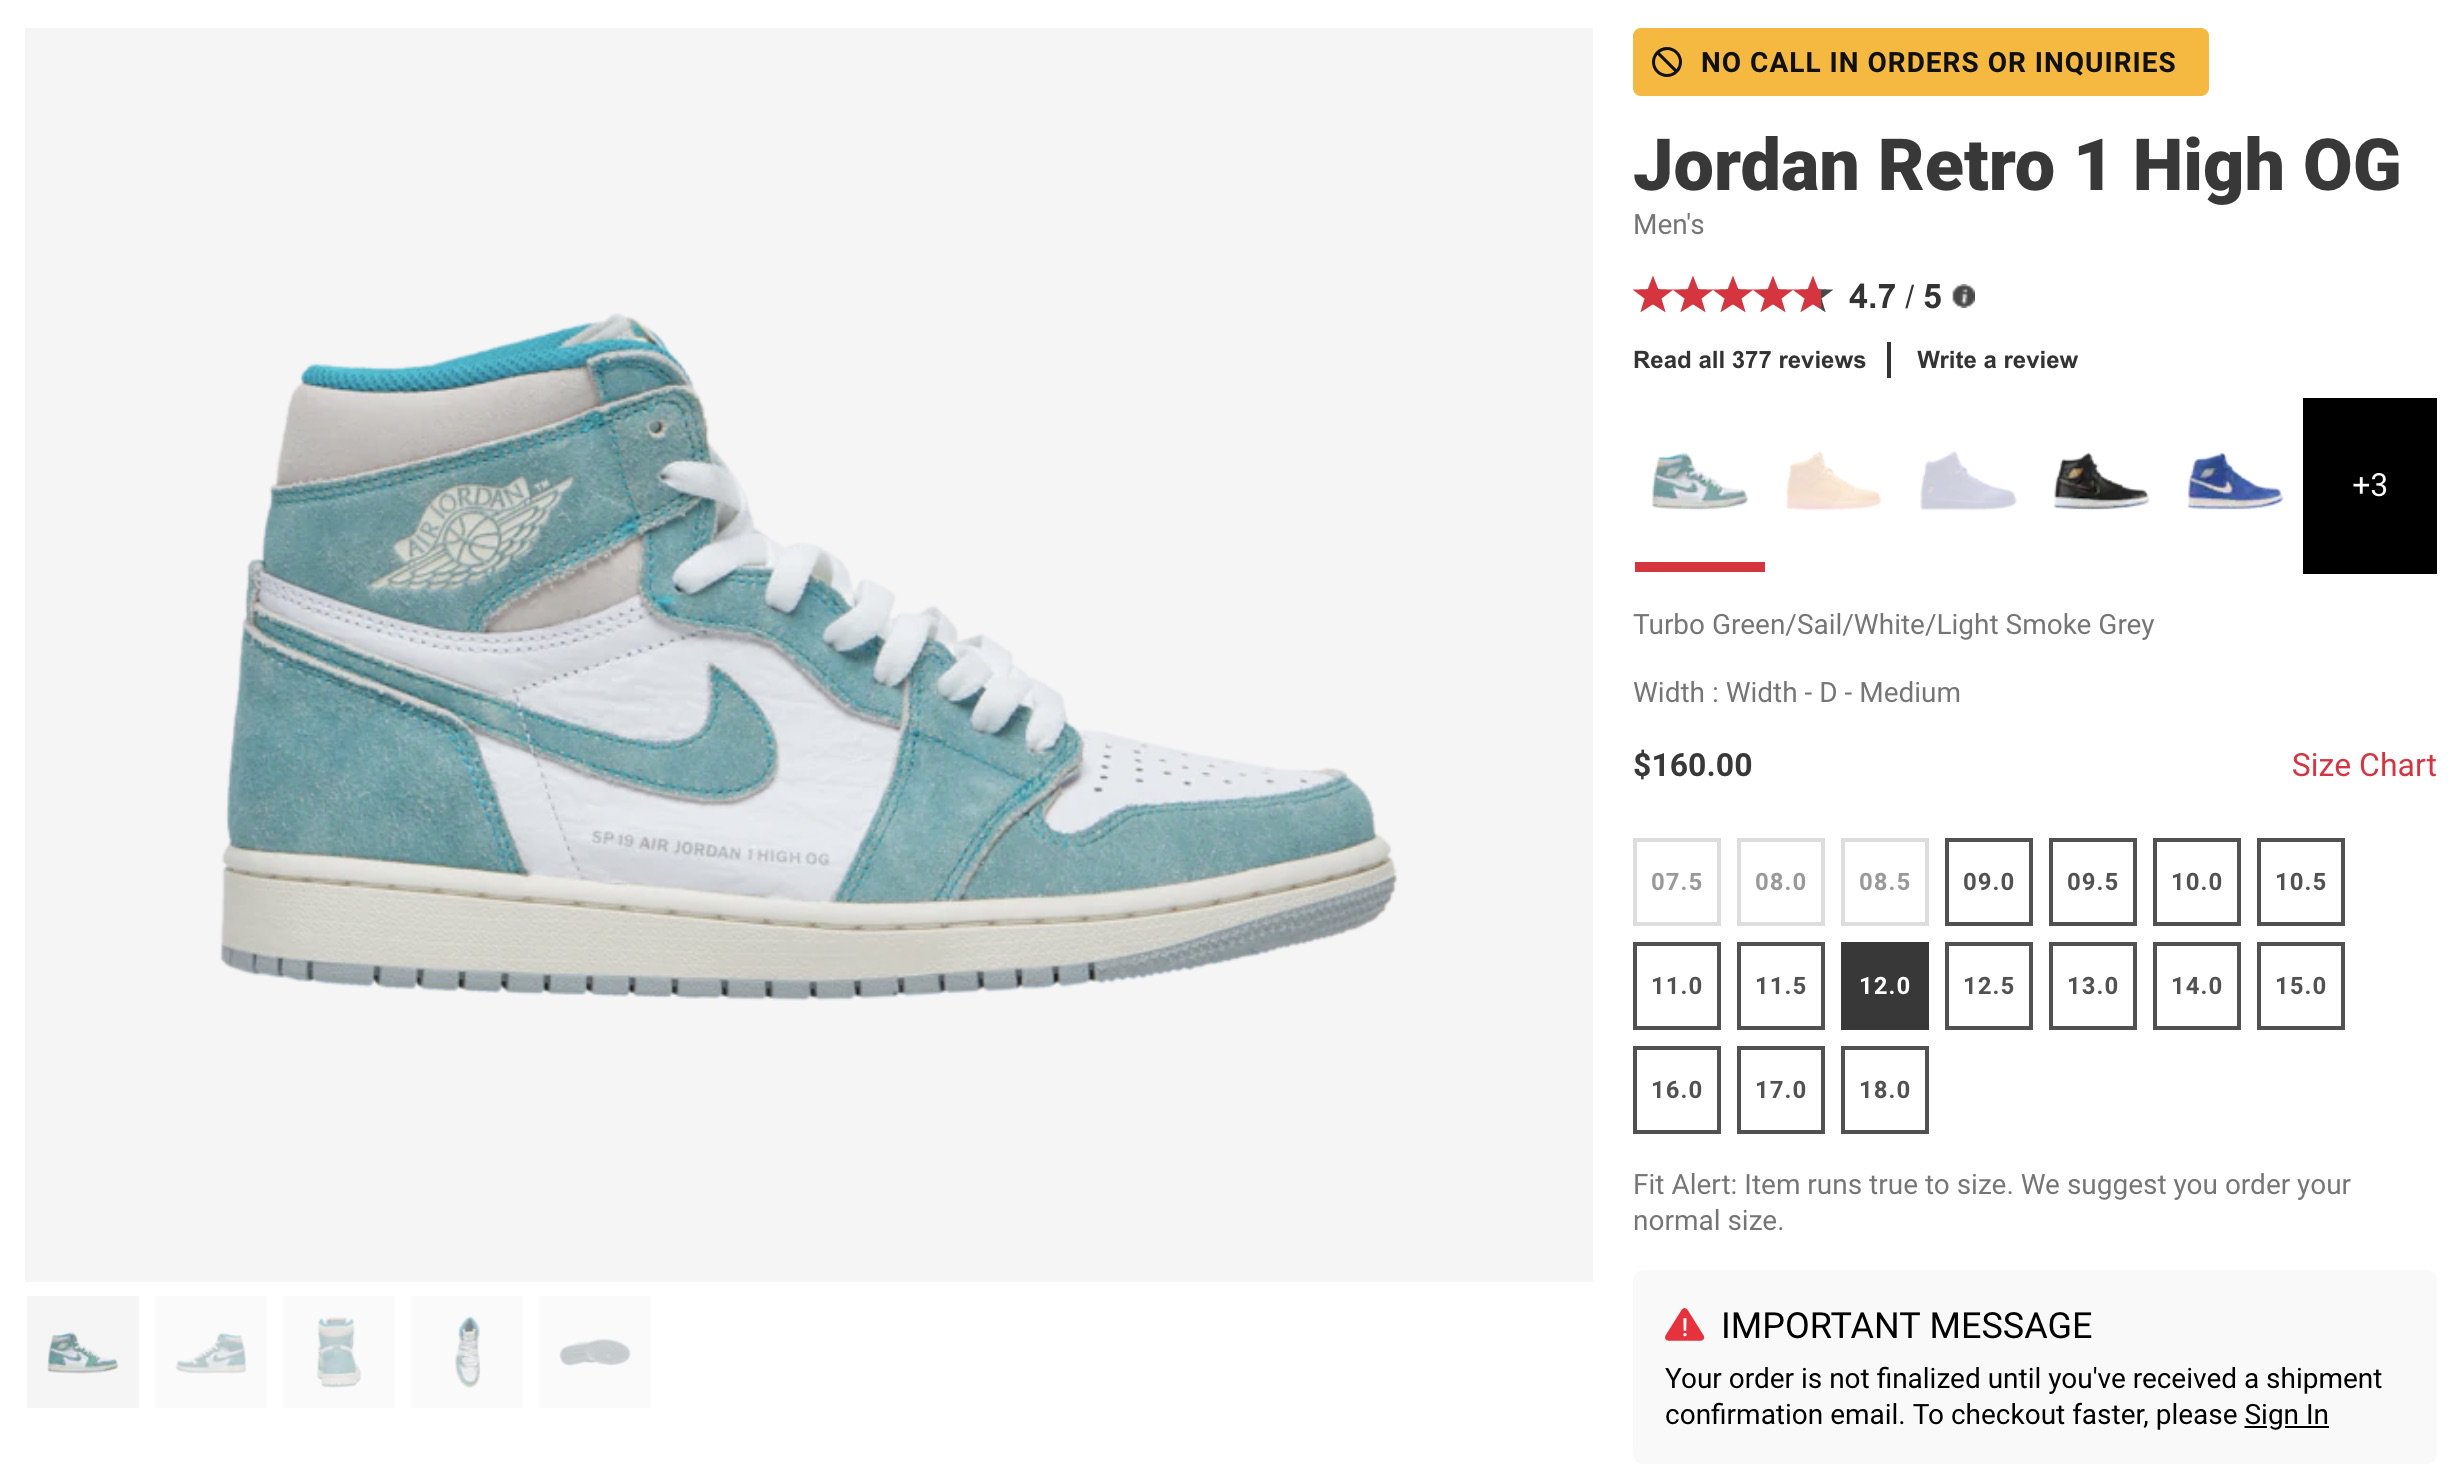Select the black and gold colorway shoe
The width and height of the screenshot is (2463, 1484).
[2100, 483]
